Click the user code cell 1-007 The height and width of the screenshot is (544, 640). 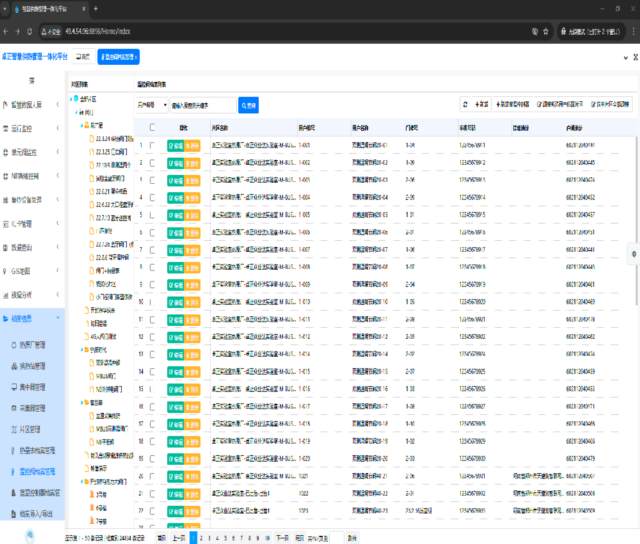pos(304,250)
